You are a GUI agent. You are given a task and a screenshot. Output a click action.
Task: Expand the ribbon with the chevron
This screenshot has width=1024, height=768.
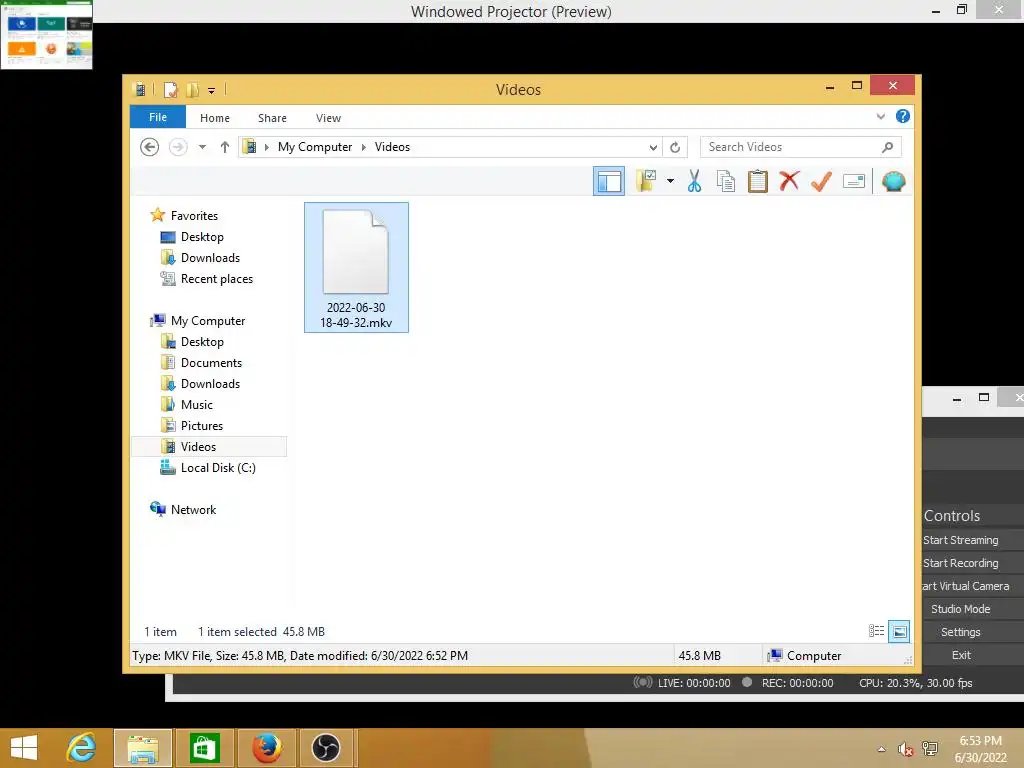point(880,117)
